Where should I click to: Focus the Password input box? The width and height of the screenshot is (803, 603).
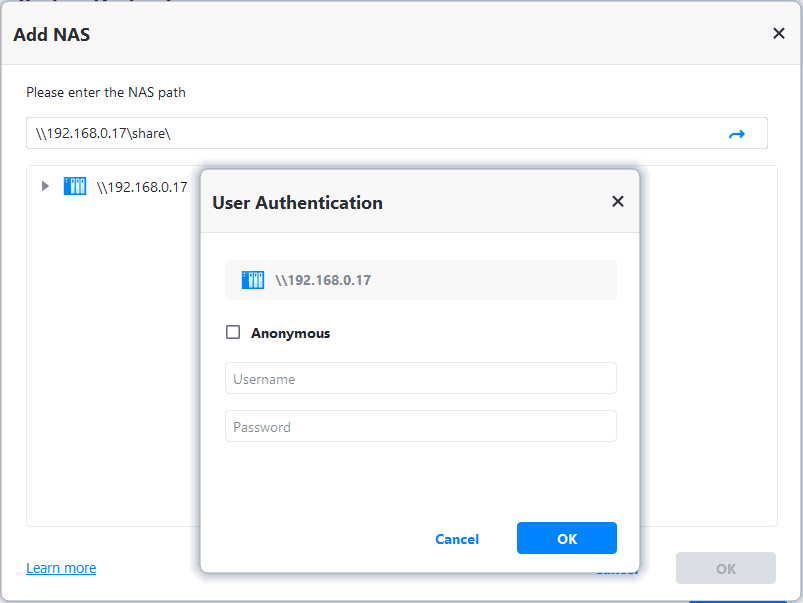[x=420, y=427]
